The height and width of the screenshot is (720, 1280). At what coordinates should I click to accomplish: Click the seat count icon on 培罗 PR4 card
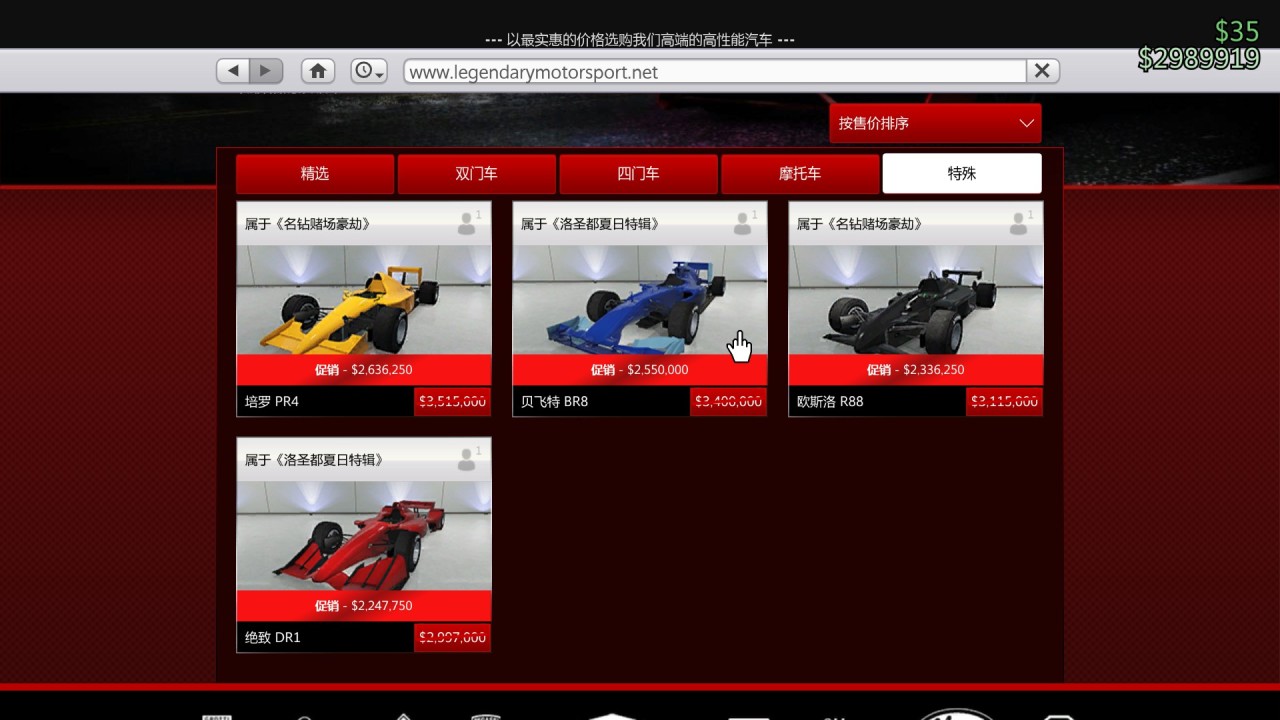click(467, 223)
